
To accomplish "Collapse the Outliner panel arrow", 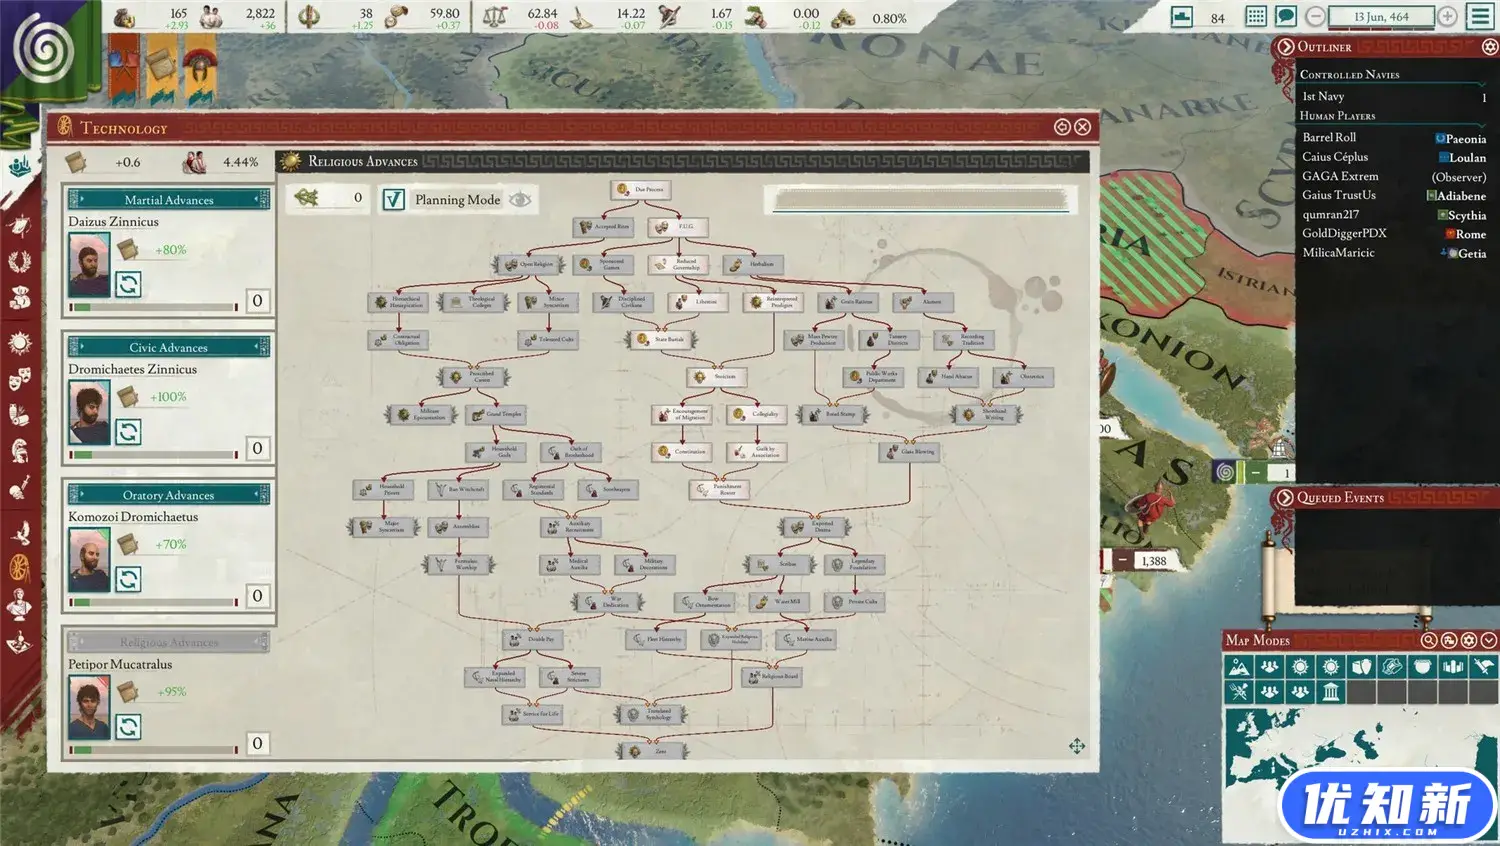I will tap(1286, 47).
